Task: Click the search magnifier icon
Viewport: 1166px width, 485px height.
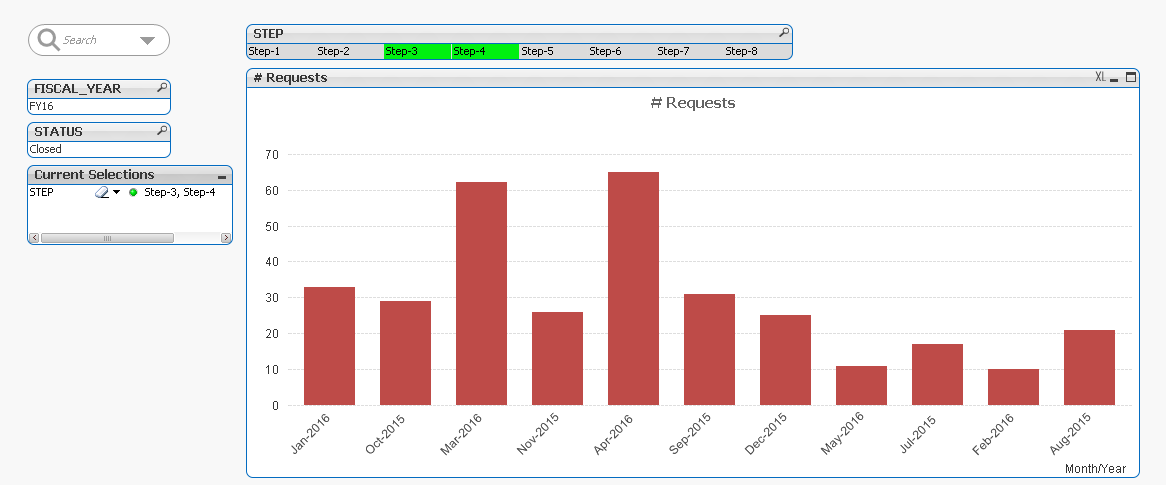Action: click(x=49, y=39)
